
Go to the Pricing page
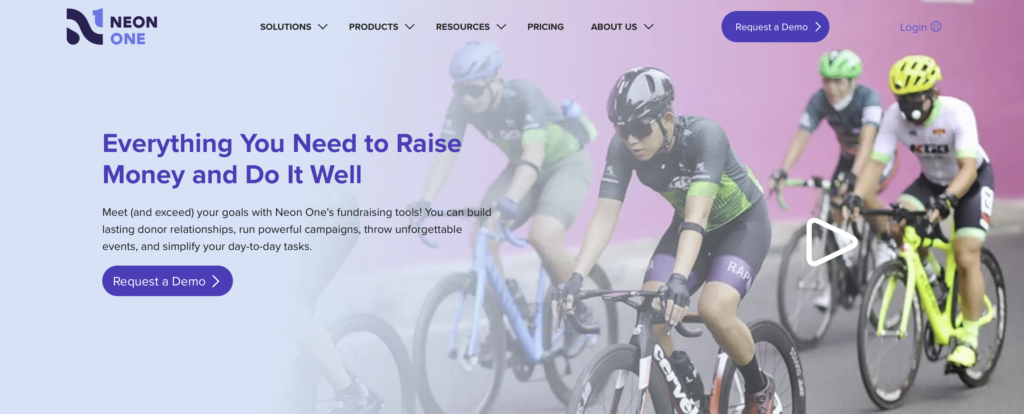point(545,27)
